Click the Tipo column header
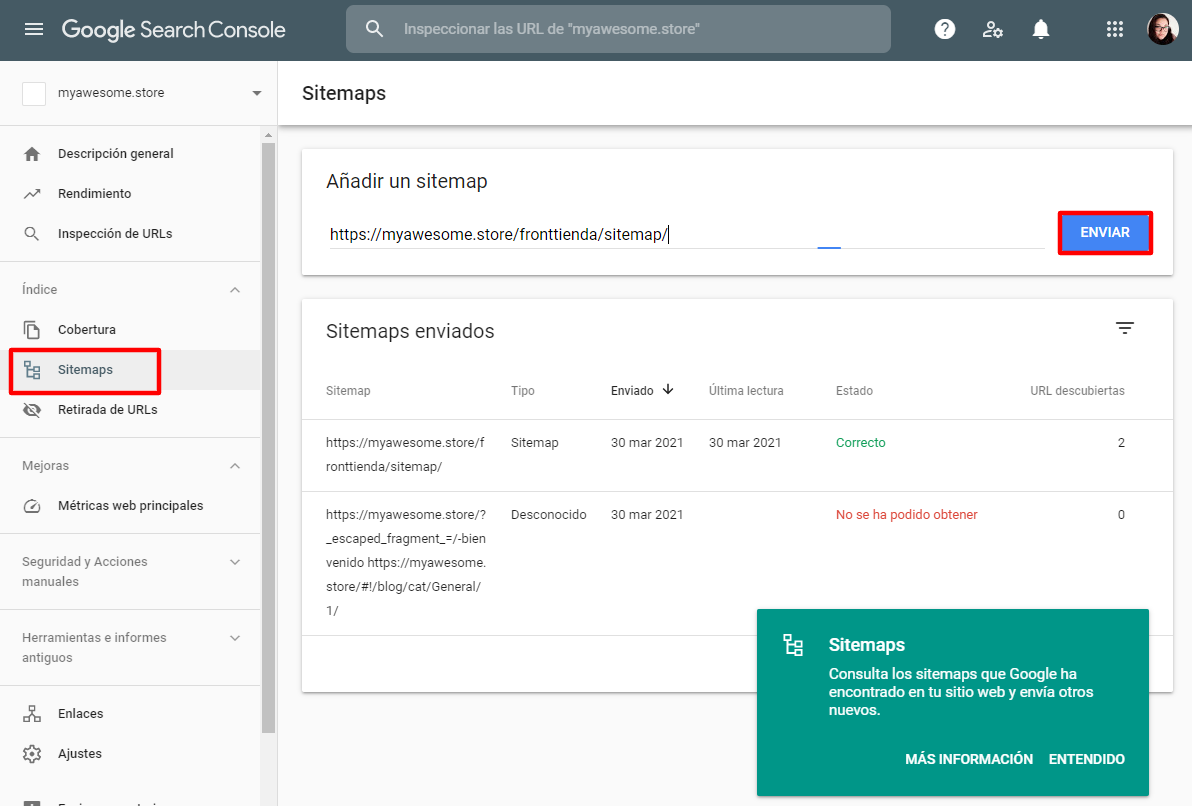This screenshot has width=1192, height=806. (522, 391)
